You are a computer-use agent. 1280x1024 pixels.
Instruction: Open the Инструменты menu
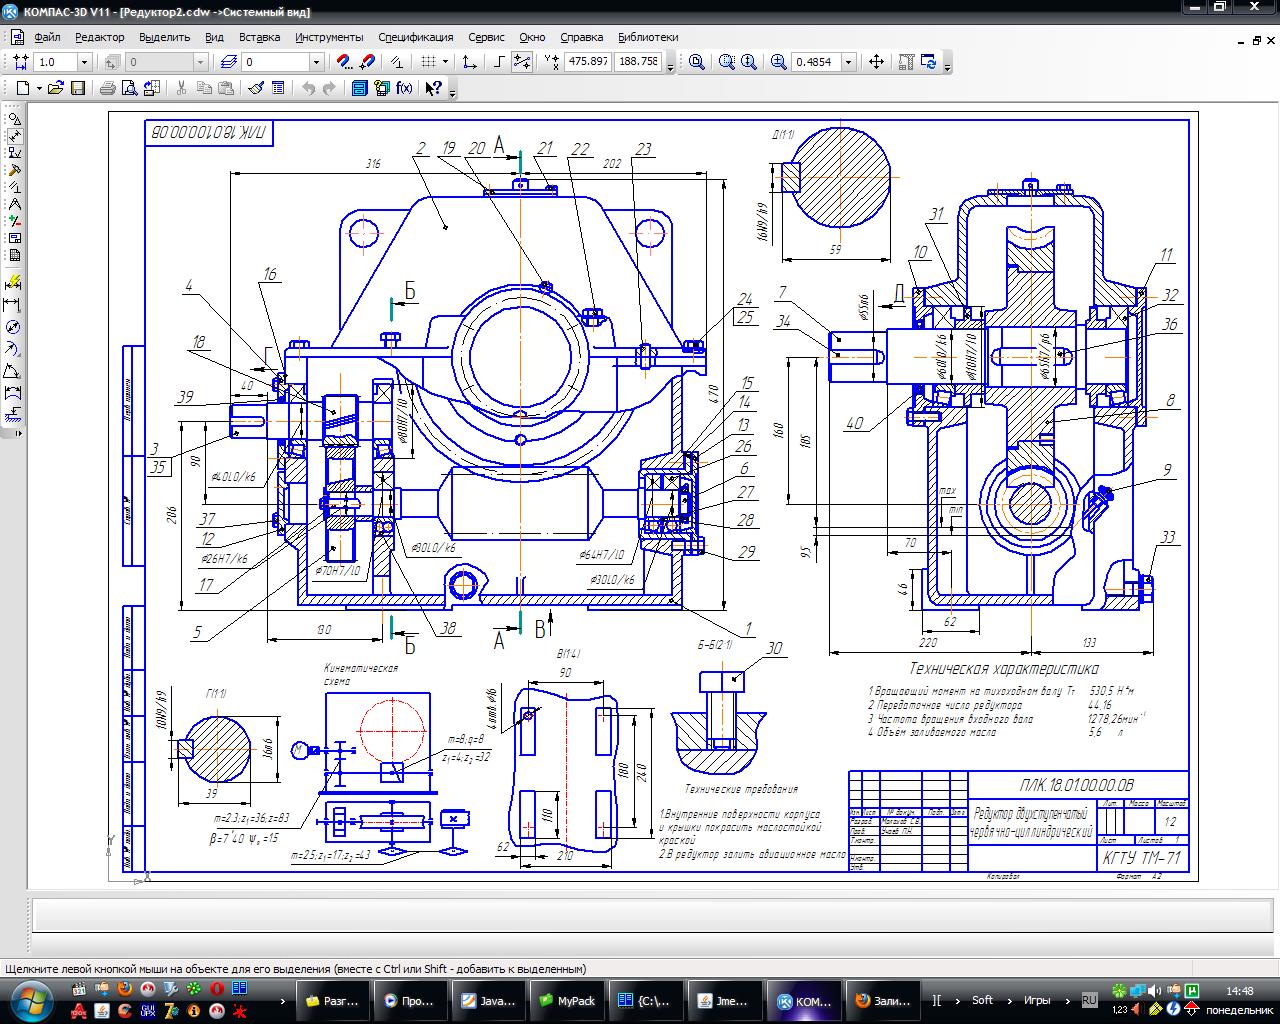click(x=329, y=37)
